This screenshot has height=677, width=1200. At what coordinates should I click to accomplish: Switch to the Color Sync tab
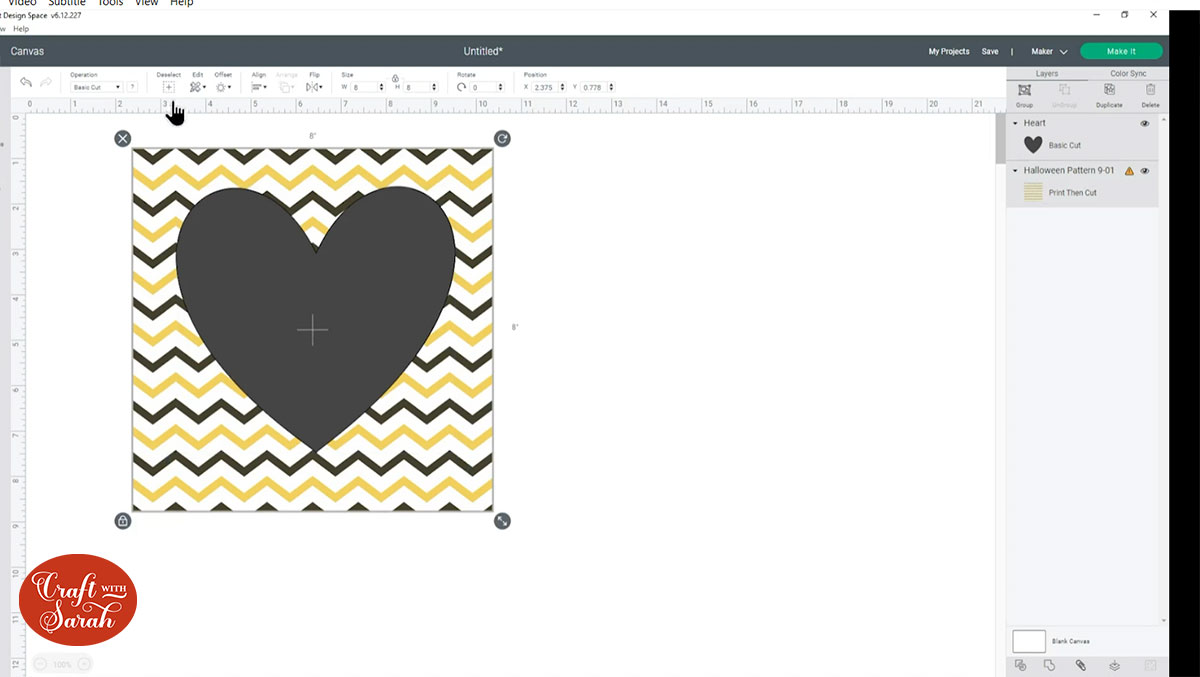point(1128,73)
